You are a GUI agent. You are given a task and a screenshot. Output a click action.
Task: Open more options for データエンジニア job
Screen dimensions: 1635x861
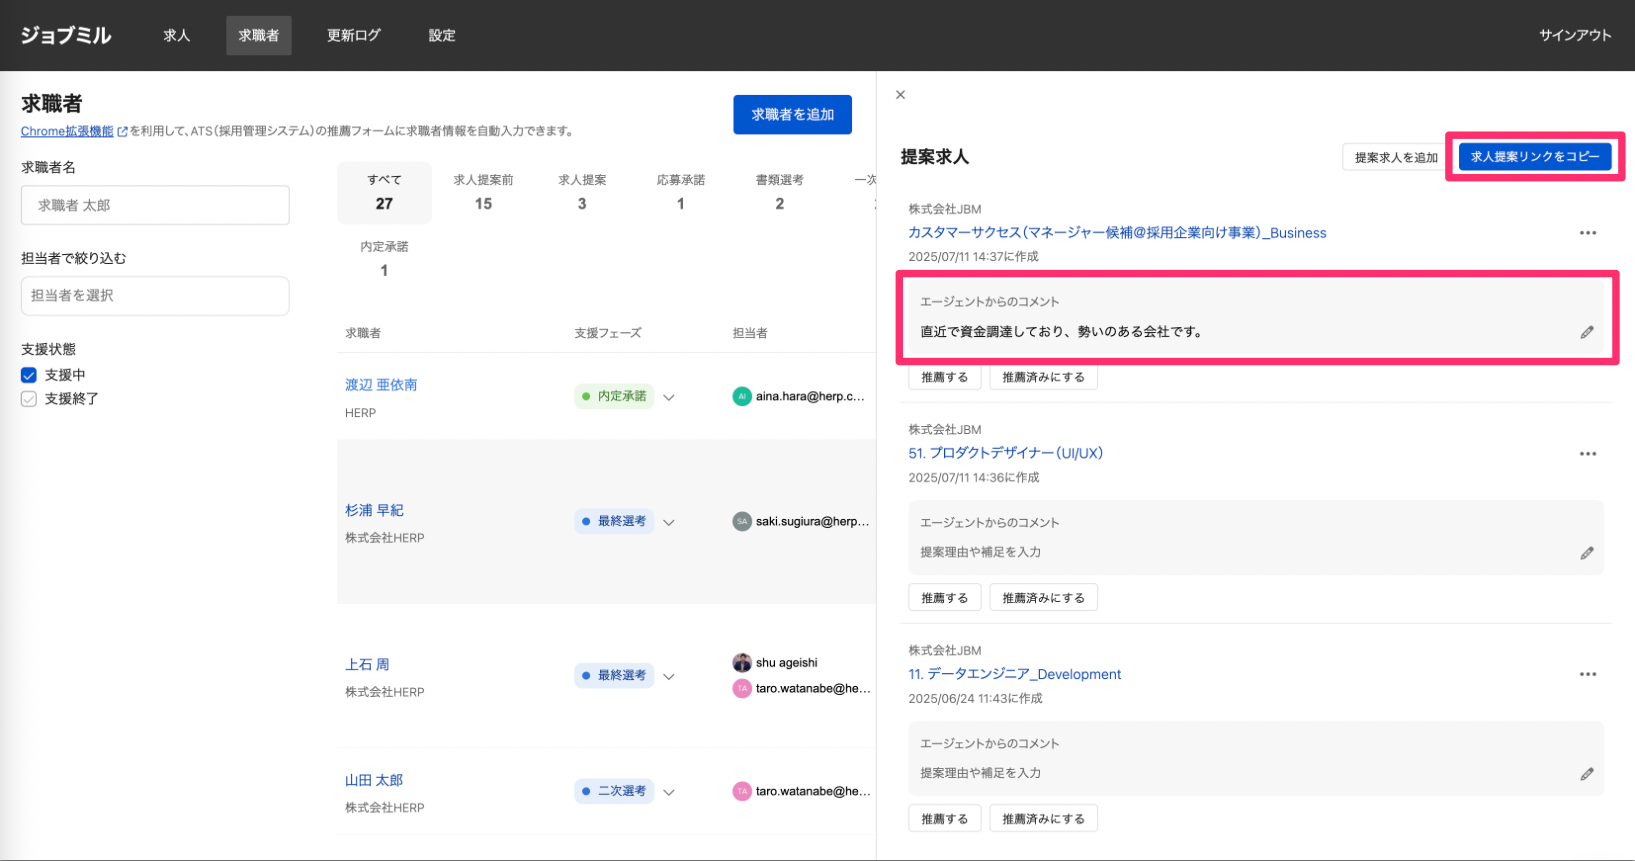tap(1587, 675)
